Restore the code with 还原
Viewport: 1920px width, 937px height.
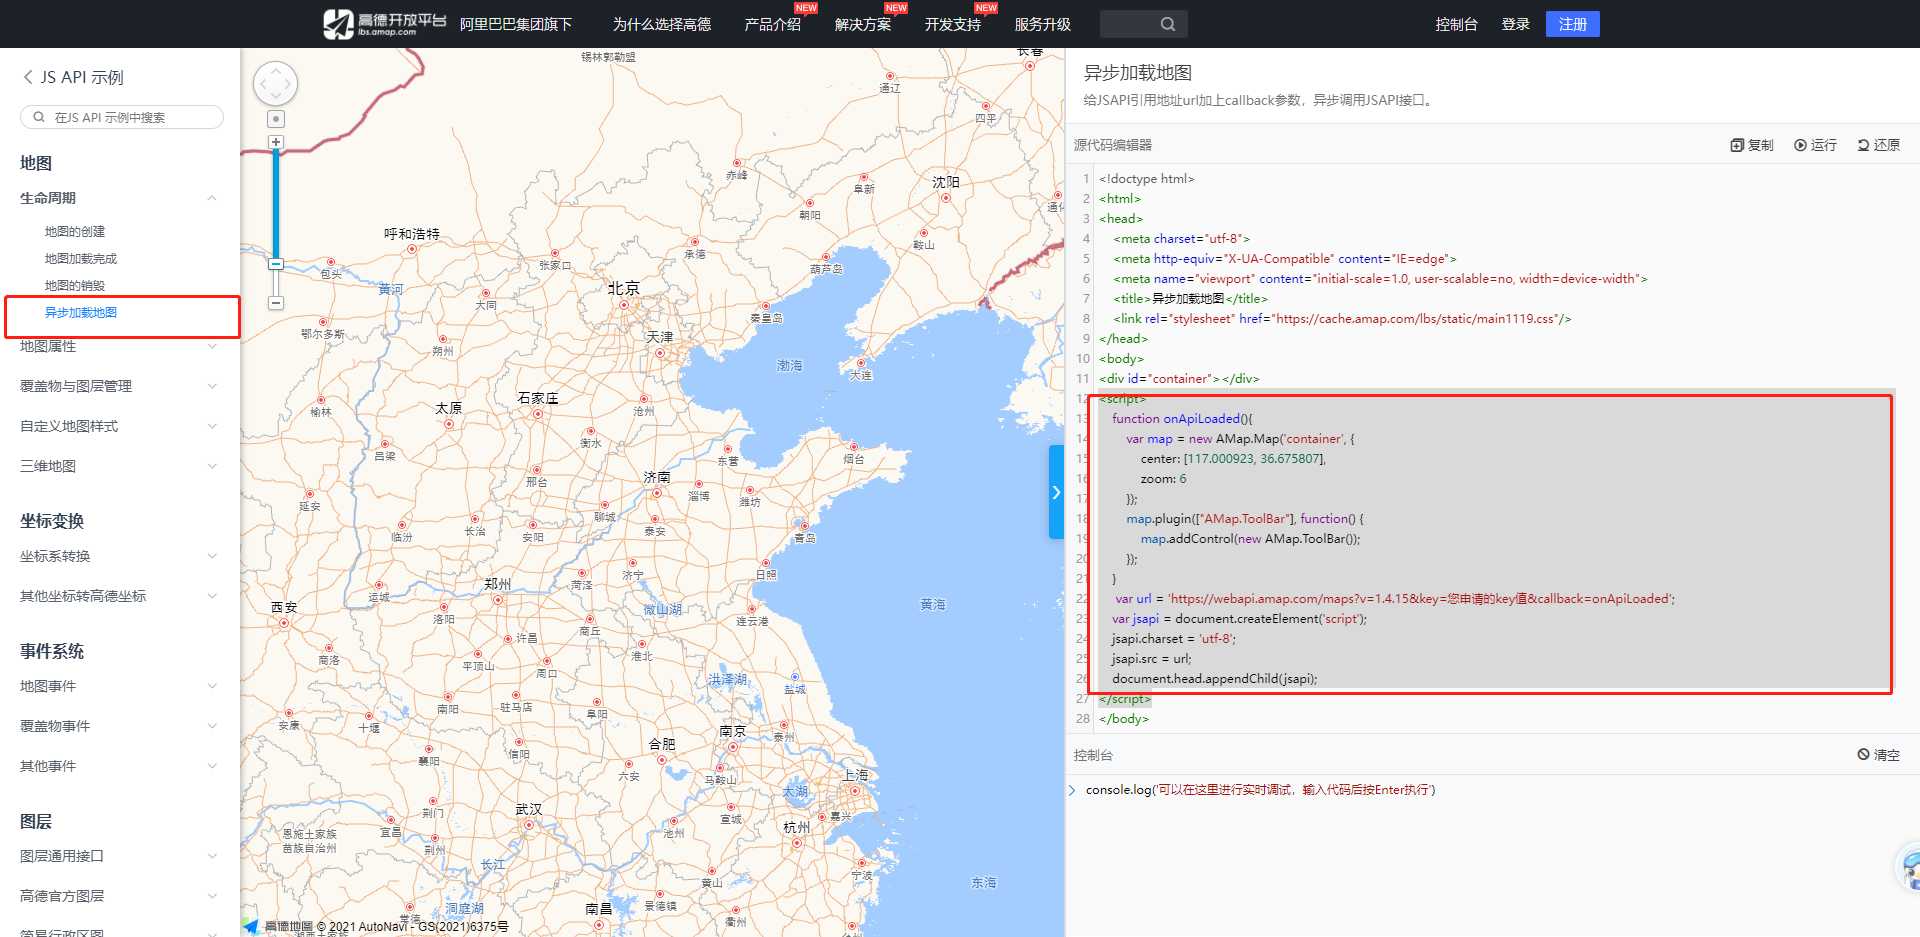click(x=1878, y=145)
